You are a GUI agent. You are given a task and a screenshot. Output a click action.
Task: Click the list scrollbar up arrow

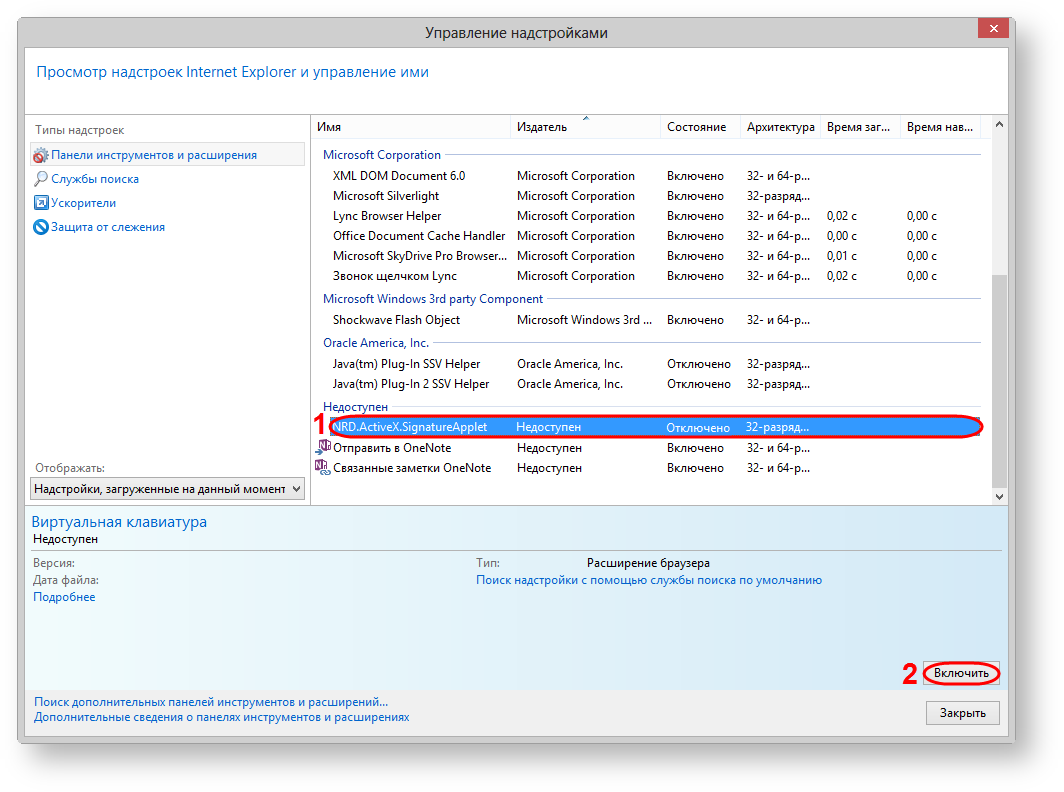999,124
